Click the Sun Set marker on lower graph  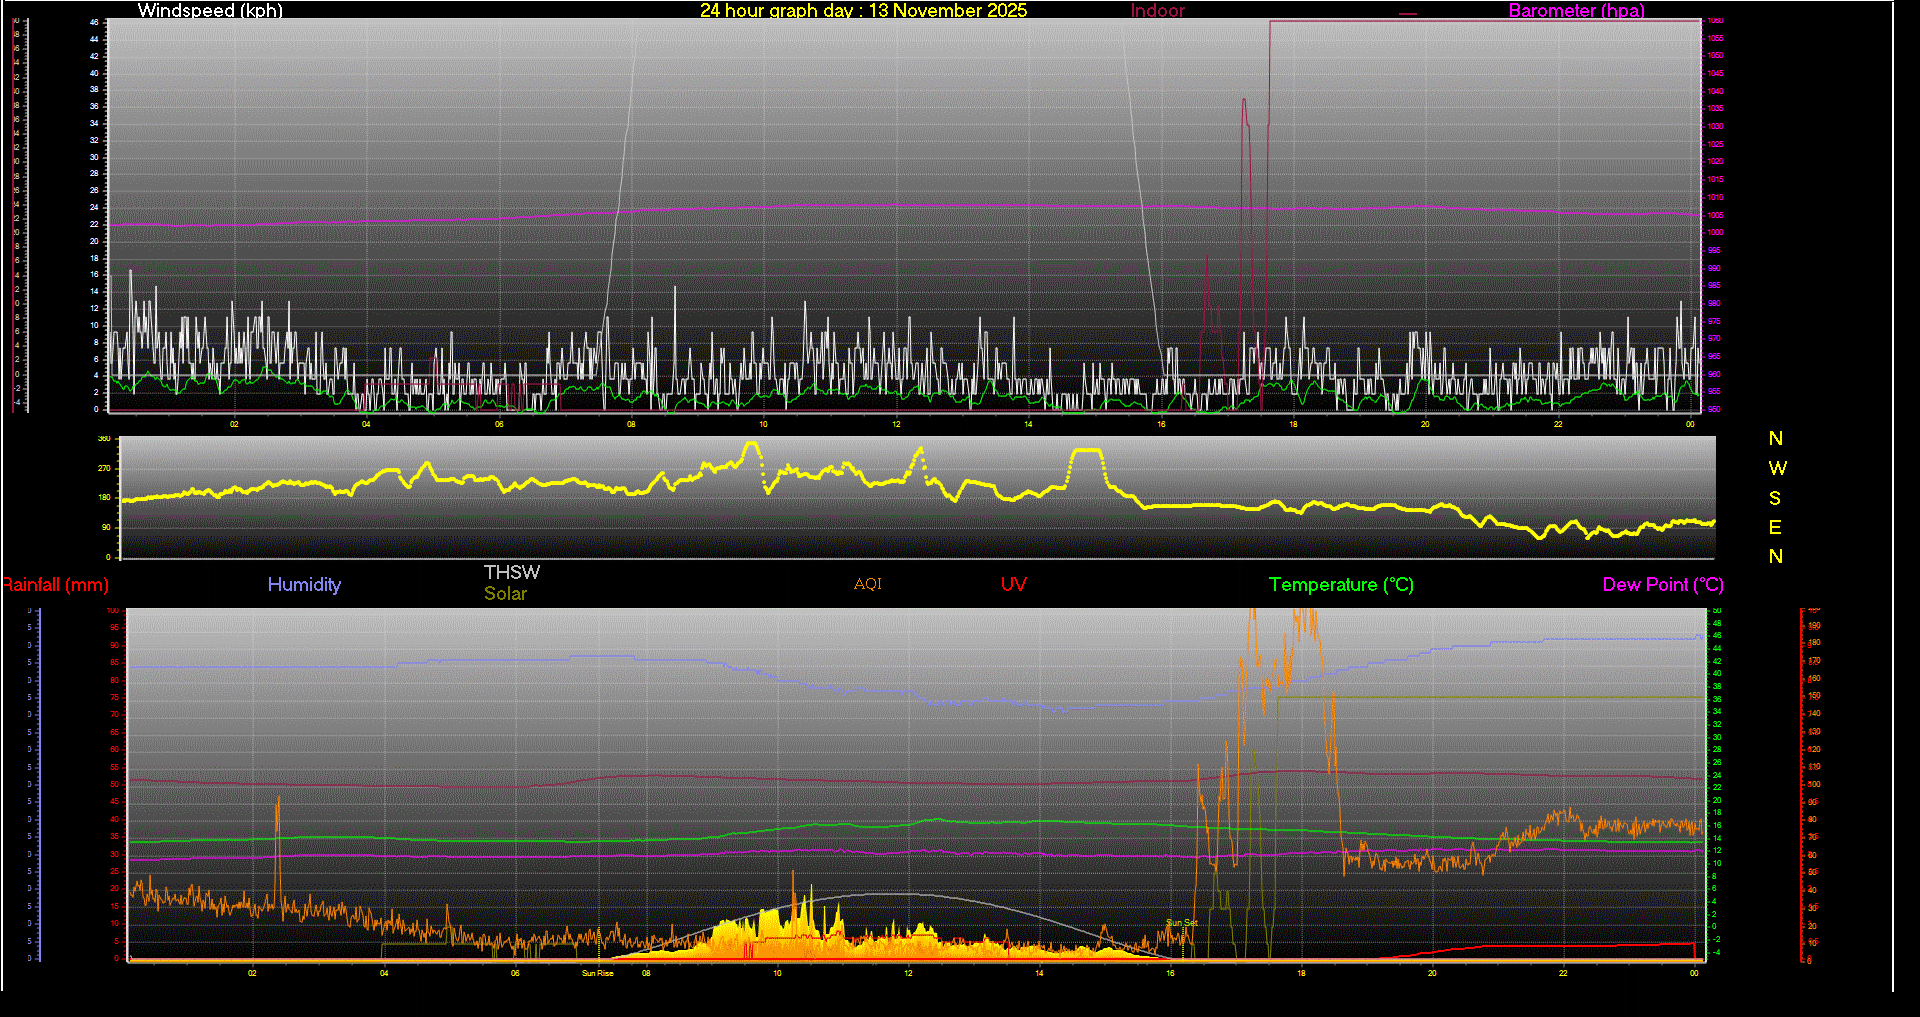tap(1181, 923)
